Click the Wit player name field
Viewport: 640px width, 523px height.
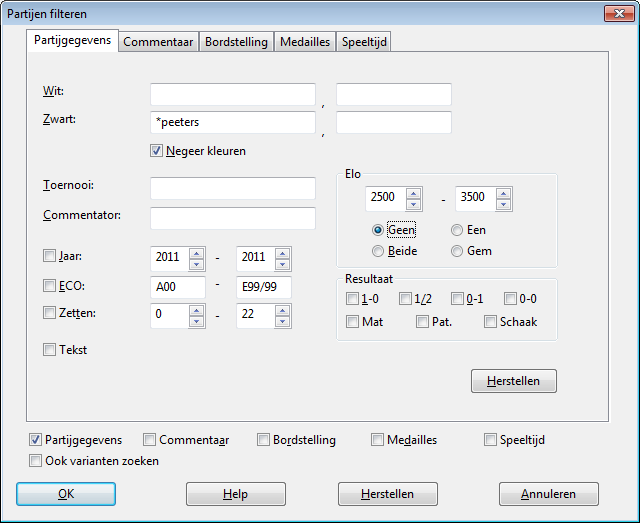(233, 95)
